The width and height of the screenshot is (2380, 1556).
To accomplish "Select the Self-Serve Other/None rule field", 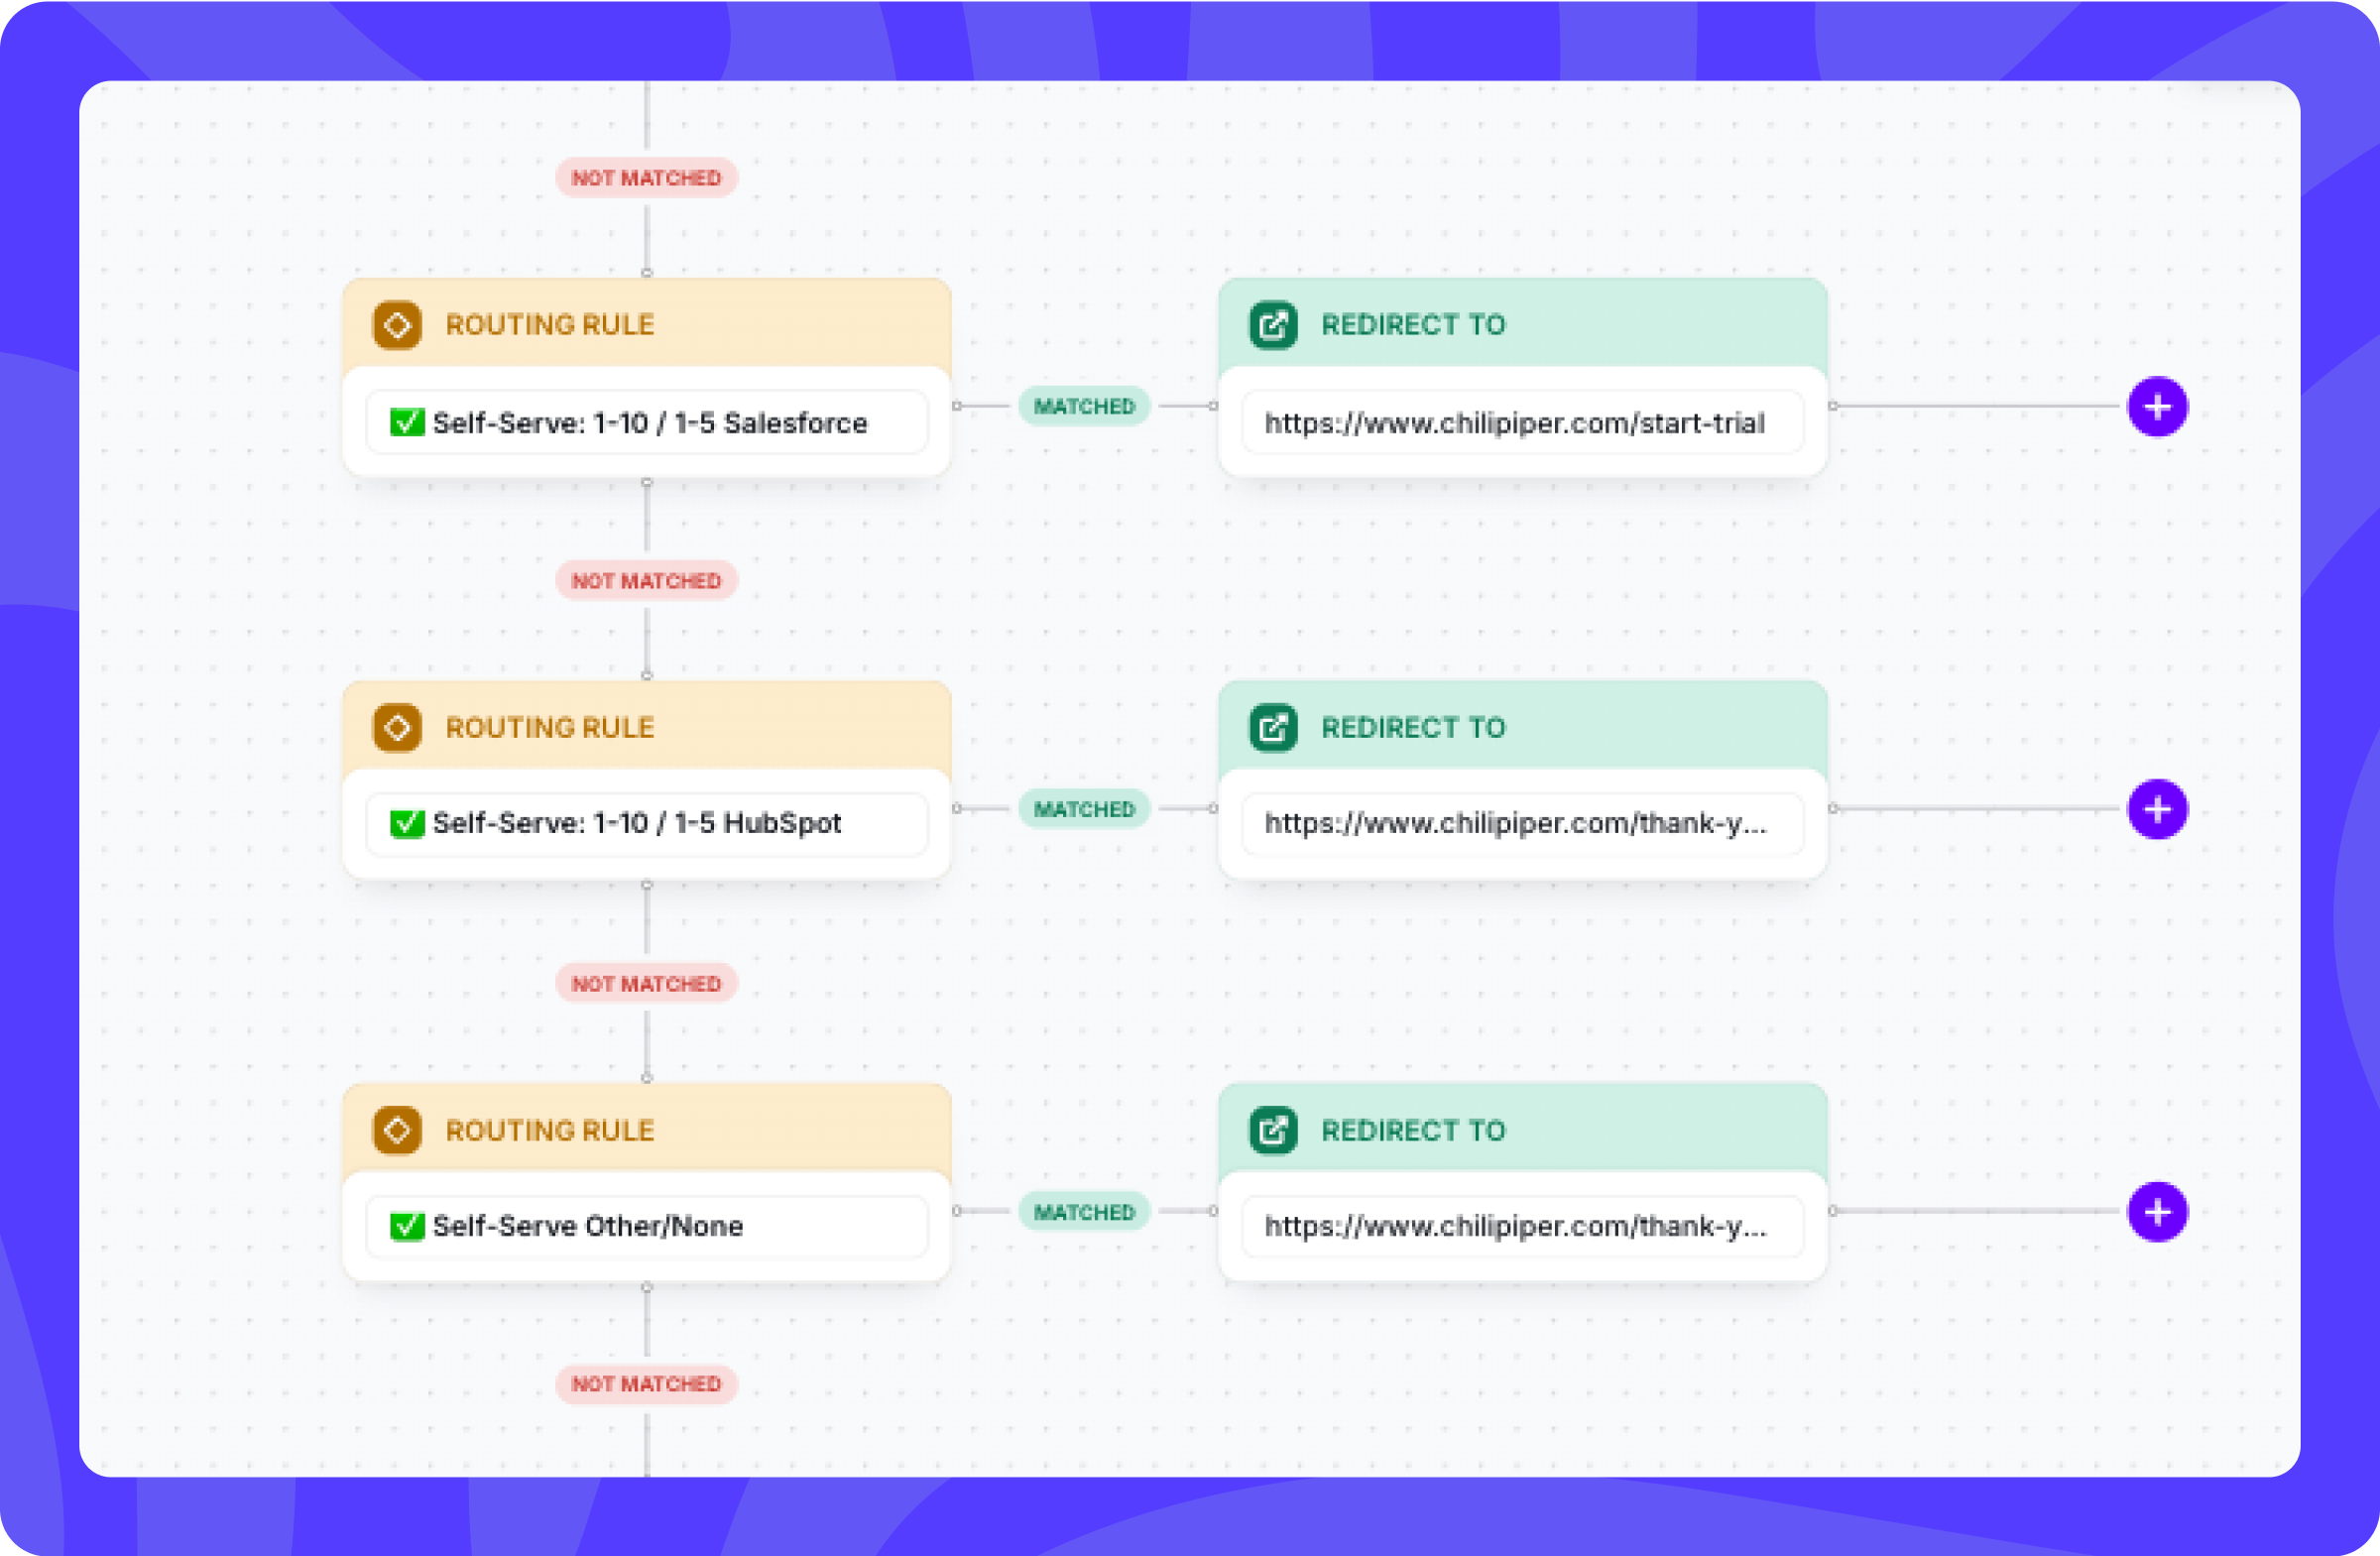I will [x=647, y=1226].
